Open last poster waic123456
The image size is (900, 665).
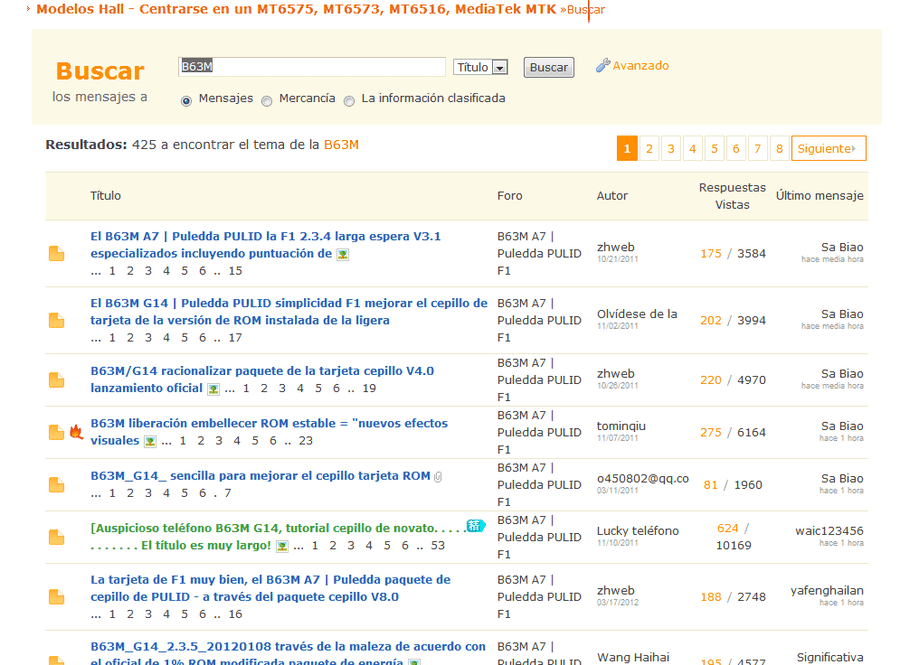tap(829, 531)
